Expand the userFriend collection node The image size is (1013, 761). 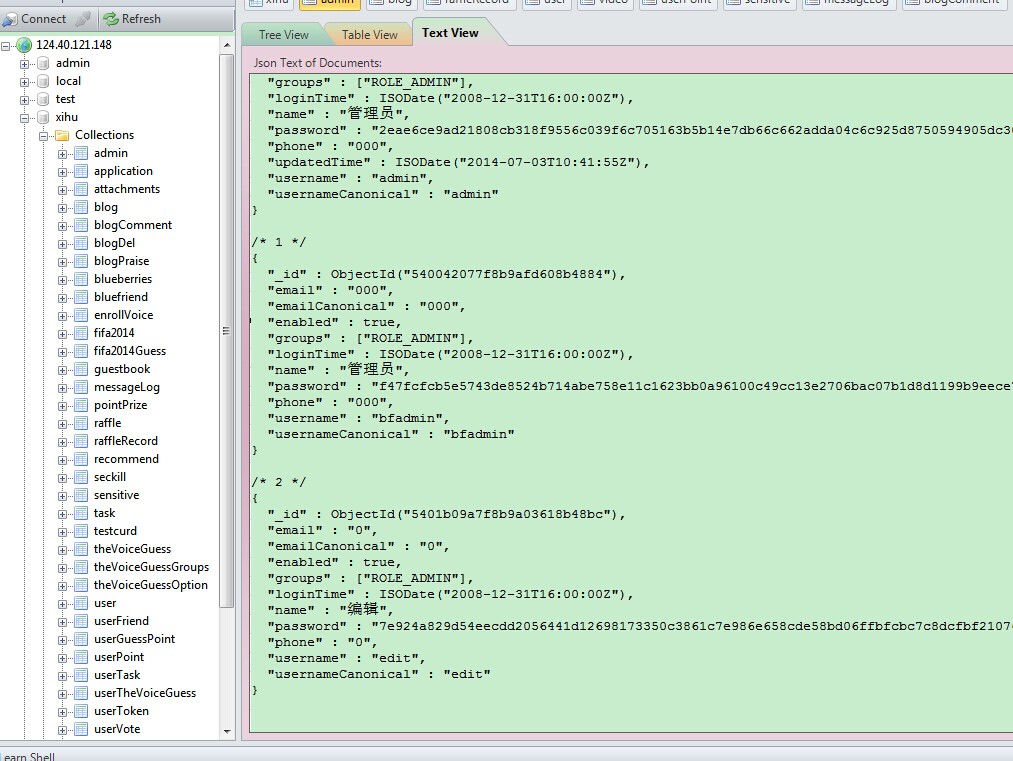coord(63,622)
